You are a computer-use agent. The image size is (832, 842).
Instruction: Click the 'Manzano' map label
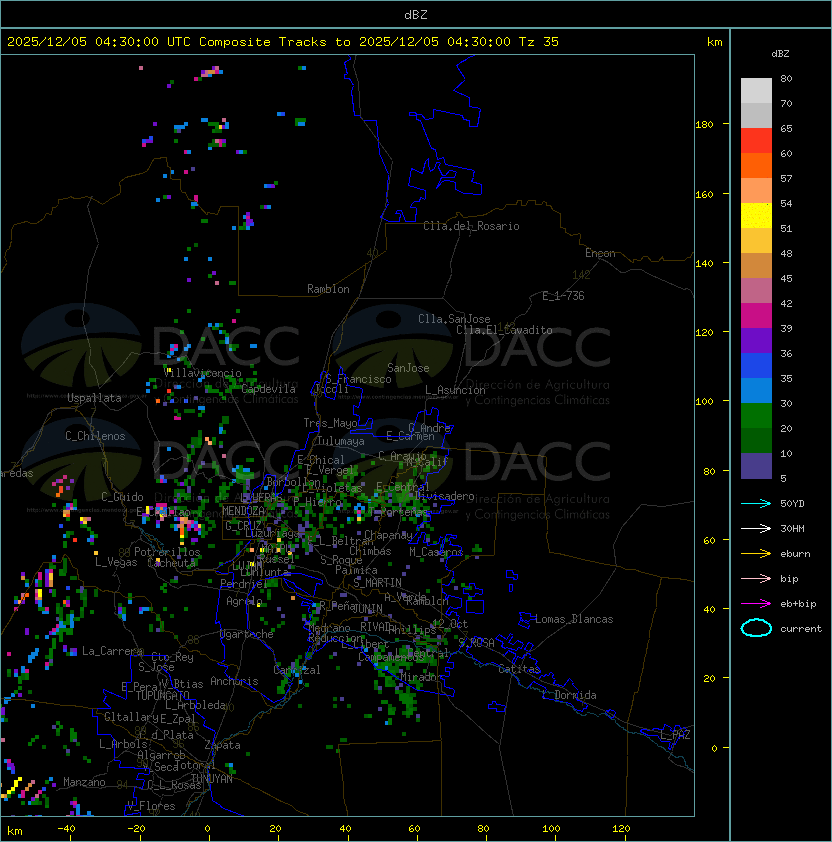(84, 782)
